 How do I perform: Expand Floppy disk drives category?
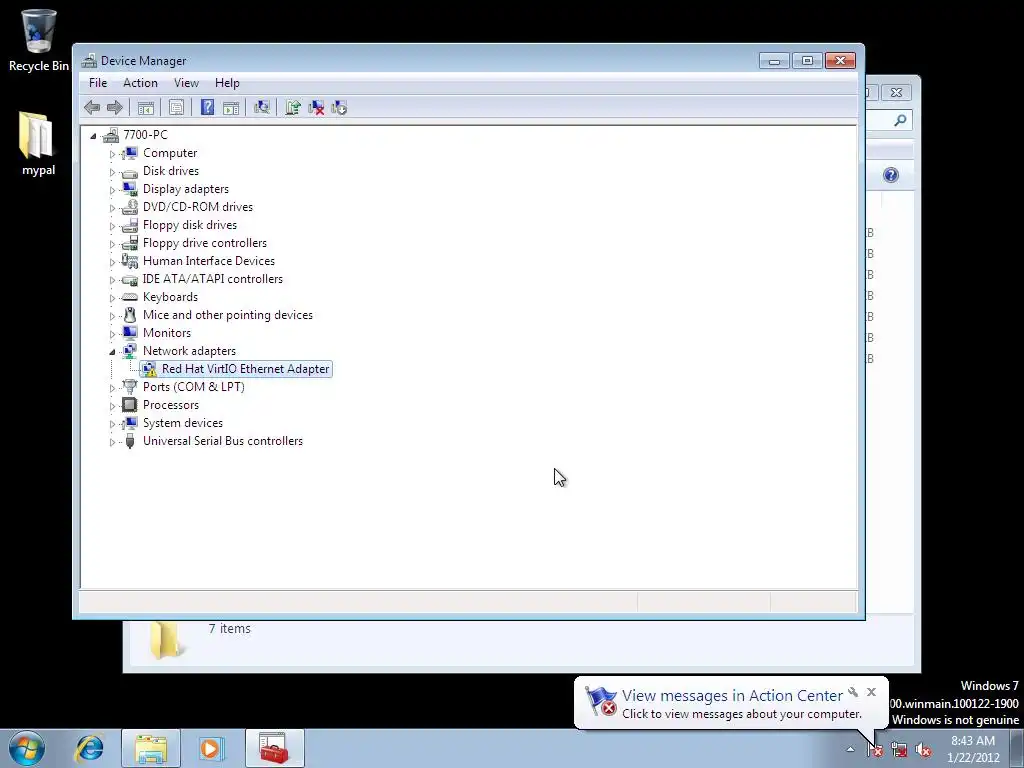tap(112, 226)
